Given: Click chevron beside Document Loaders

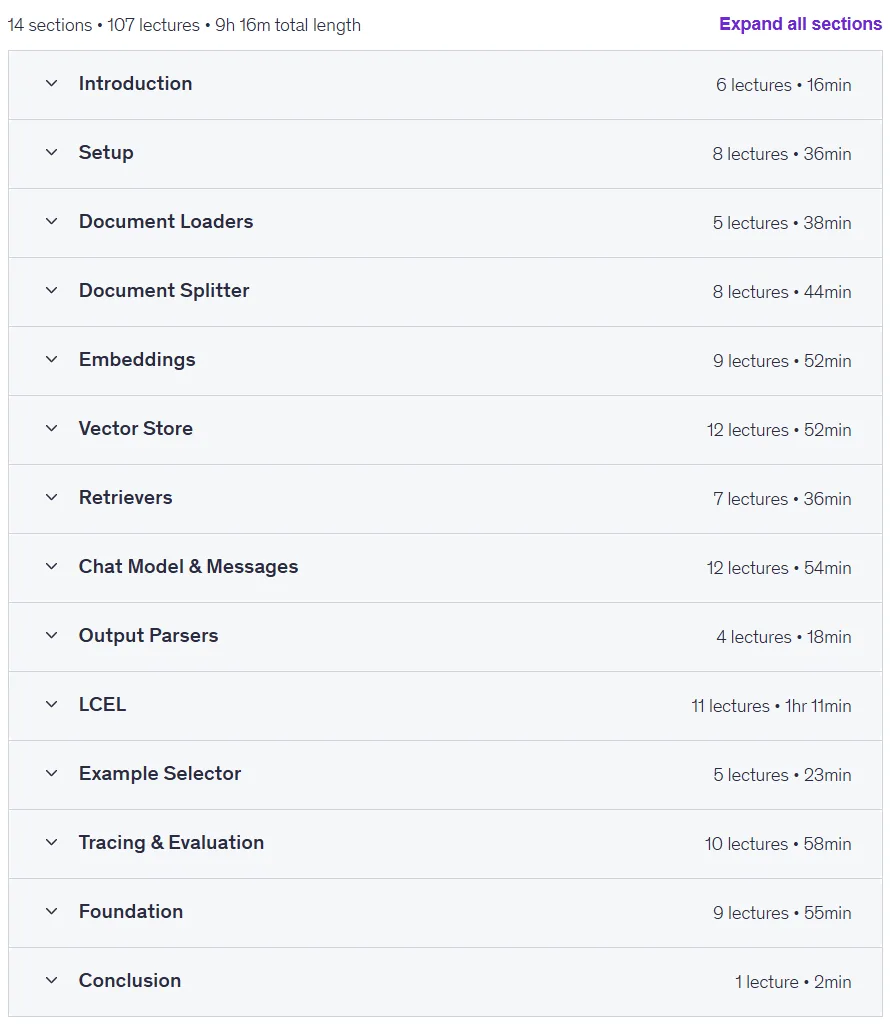Looking at the screenshot, I should coord(52,221).
